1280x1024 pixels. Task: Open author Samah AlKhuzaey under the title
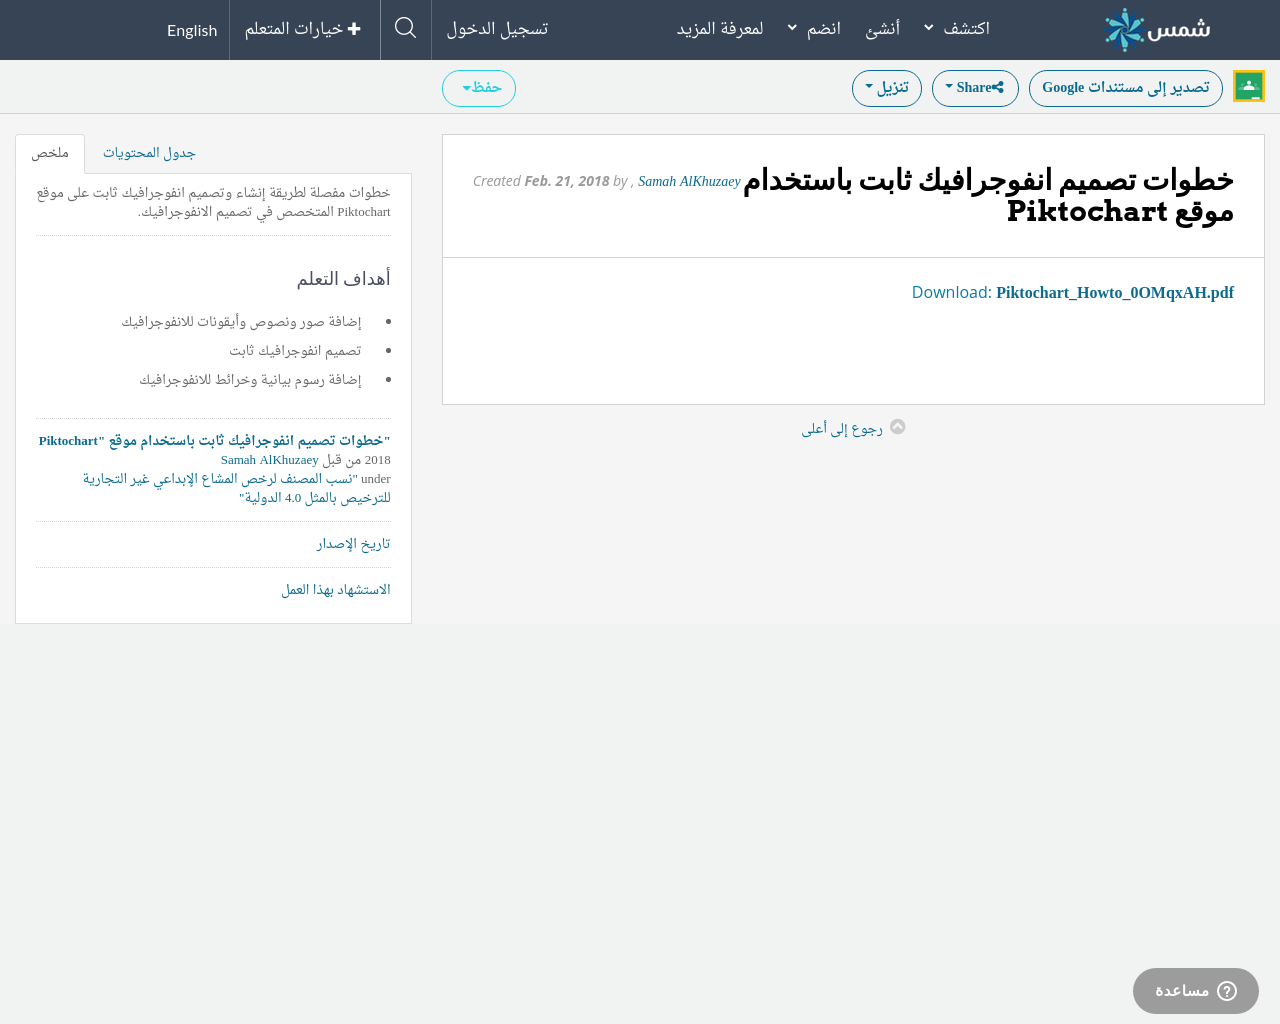click(689, 181)
